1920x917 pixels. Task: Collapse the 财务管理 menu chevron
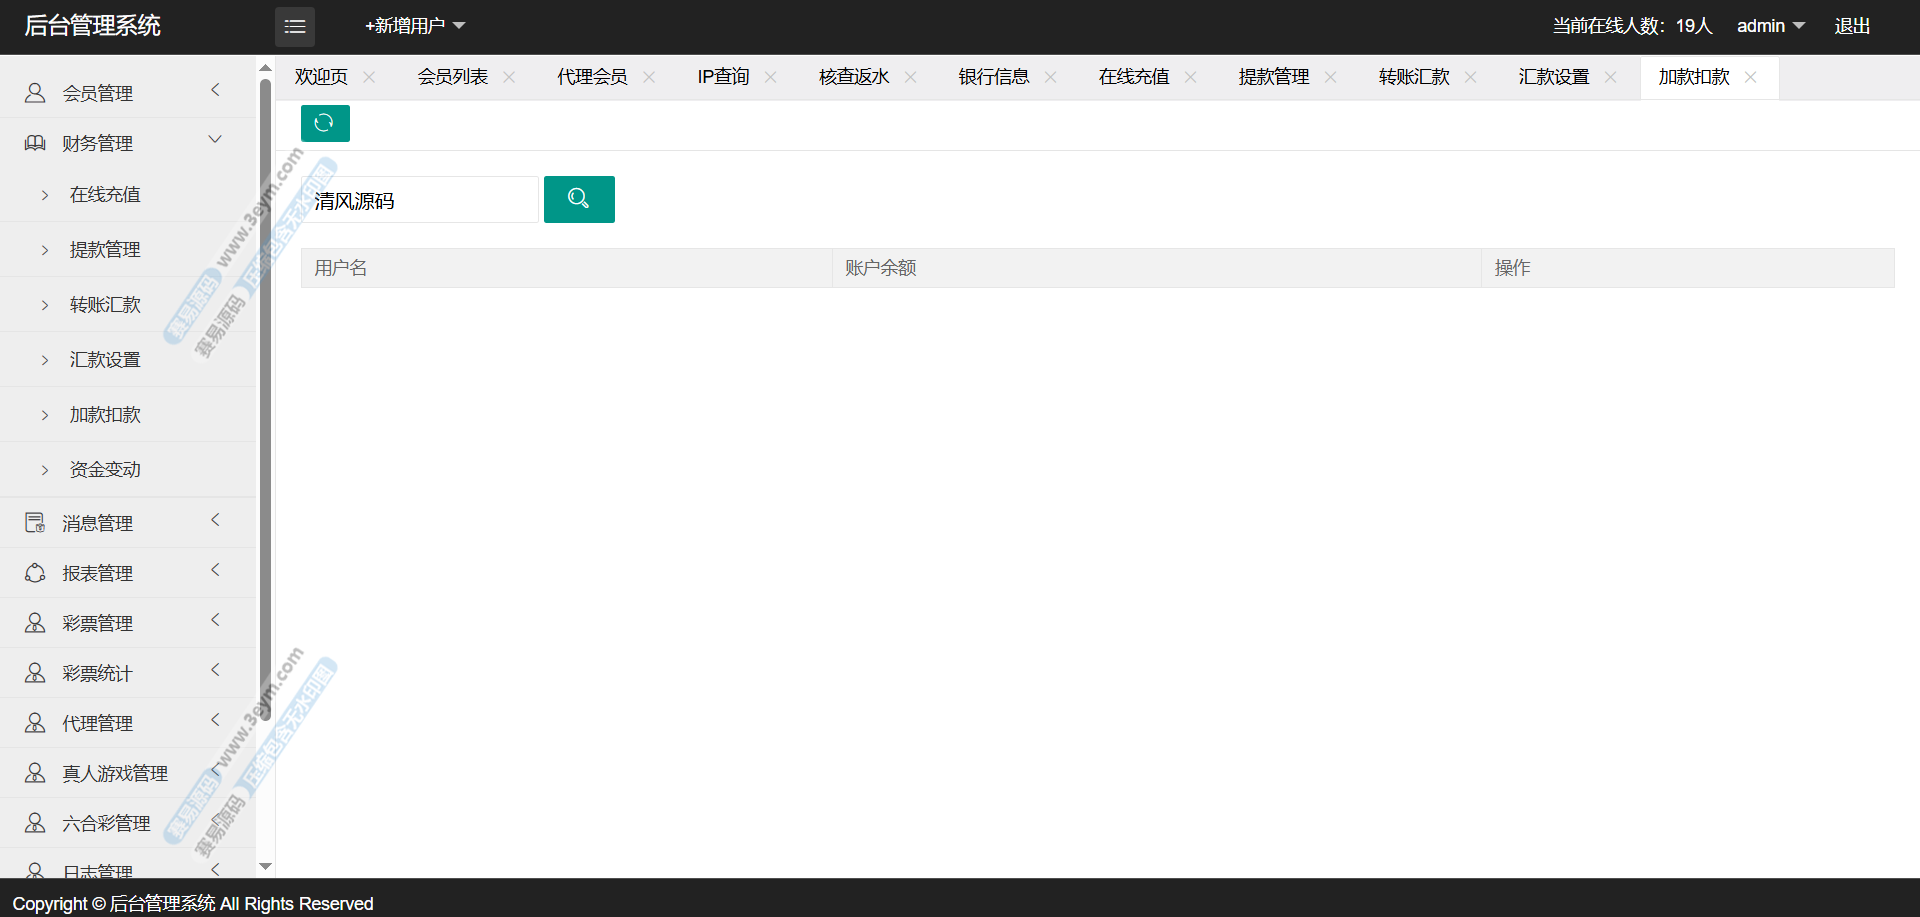(x=215, y=140)
